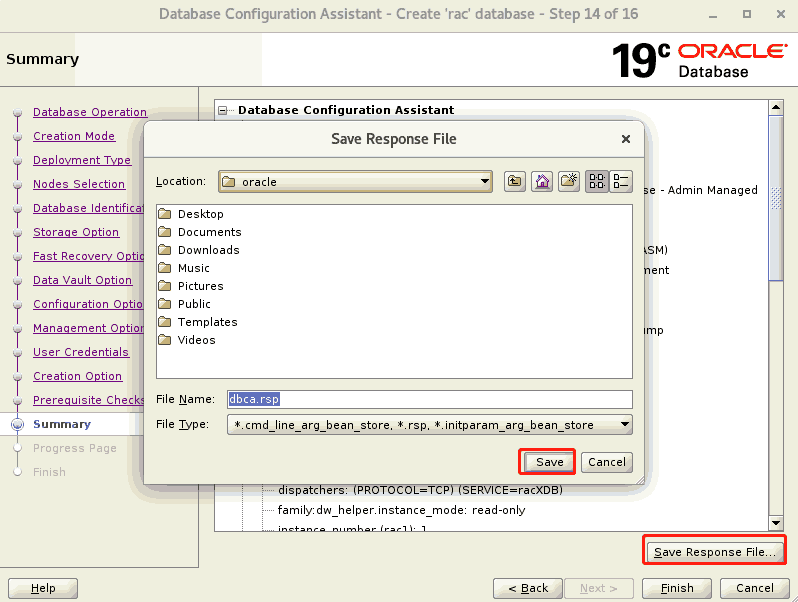The width and height of the screenshot is (798, 602).
Task: Collapse the Database Configuration Assistant tree node
Action: [x=222, y=110]
